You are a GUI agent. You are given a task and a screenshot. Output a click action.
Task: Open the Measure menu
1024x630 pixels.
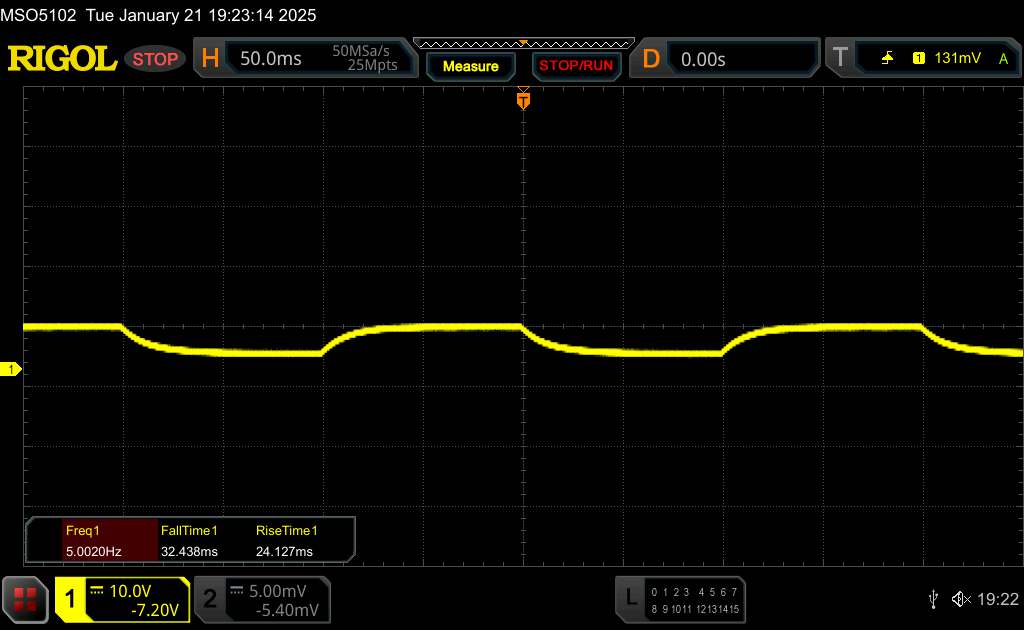pos(470,66)
